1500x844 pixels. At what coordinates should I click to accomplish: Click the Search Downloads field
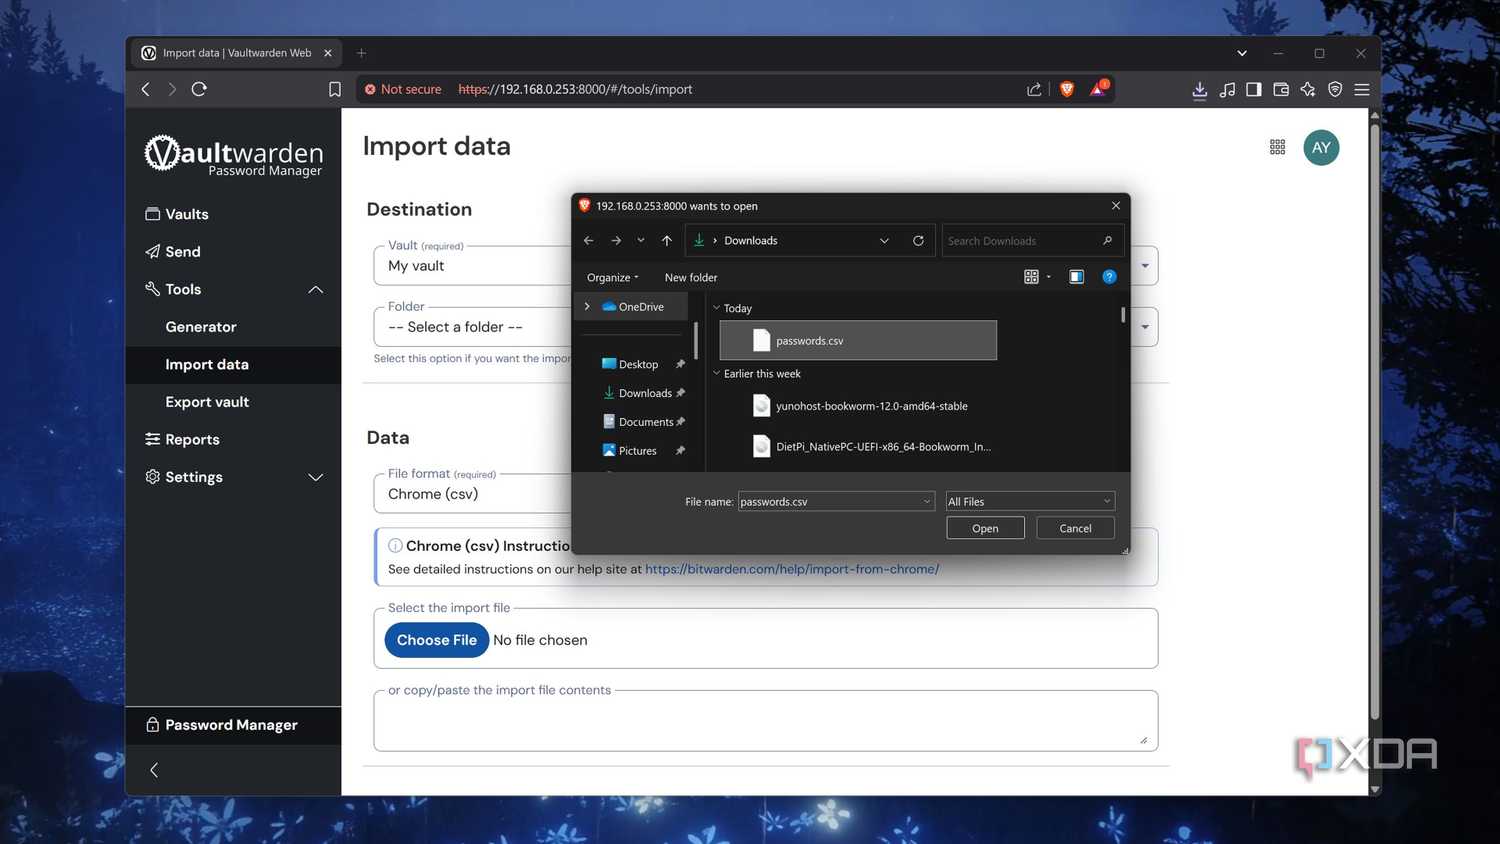point(1032,240)
